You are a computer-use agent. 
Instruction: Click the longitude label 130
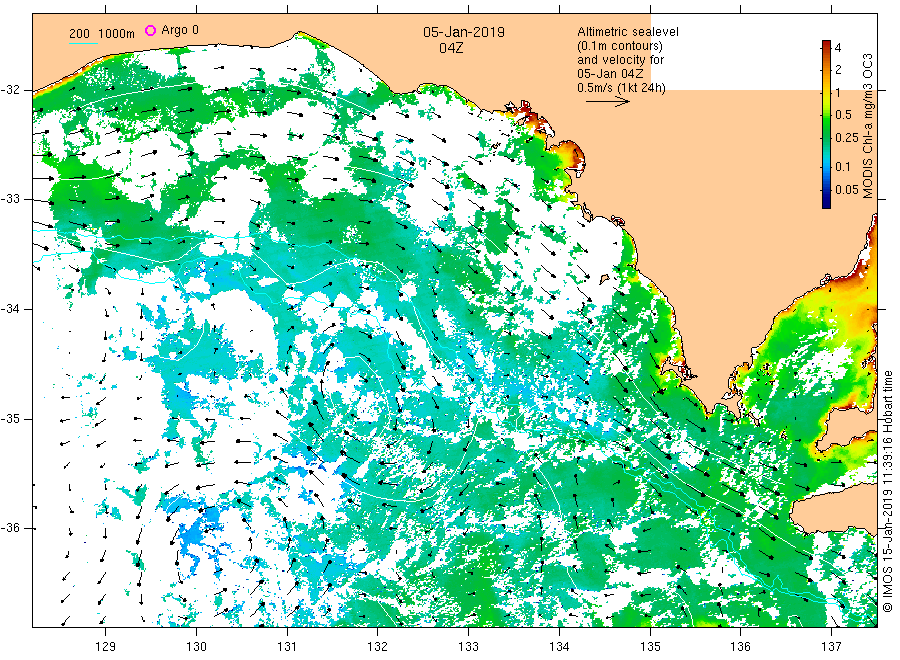click(x=196, y=647)
